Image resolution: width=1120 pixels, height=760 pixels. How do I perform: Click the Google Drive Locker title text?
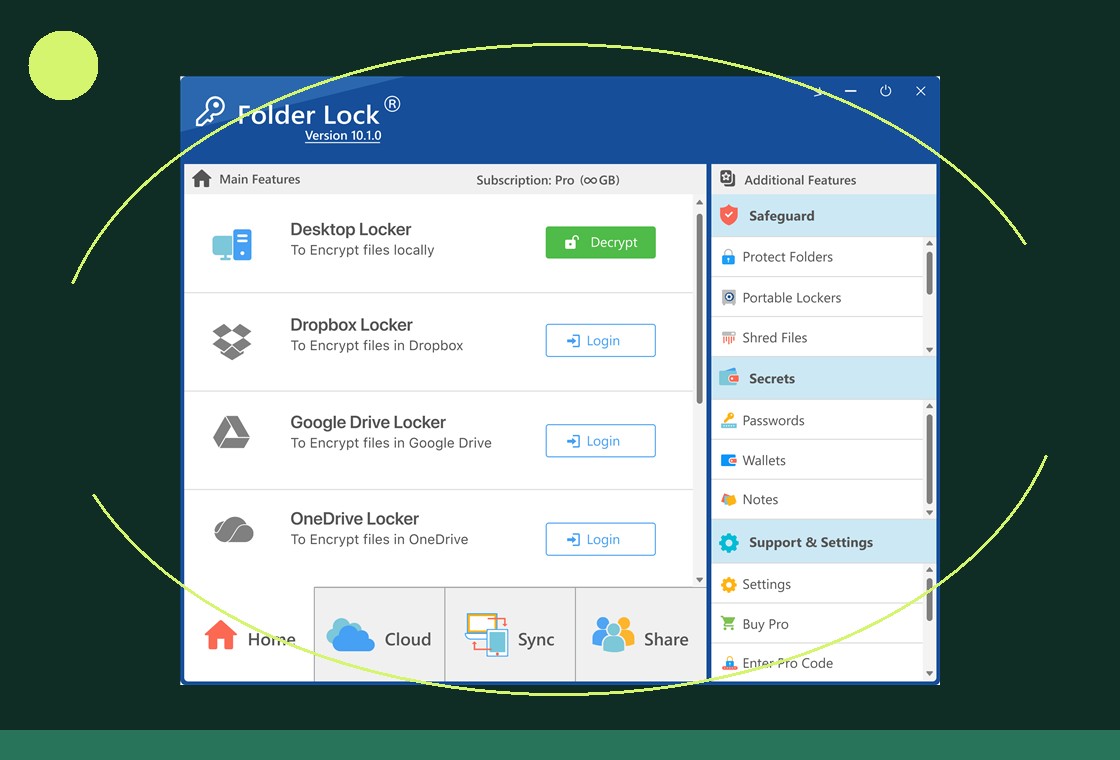tap(368, 422)
